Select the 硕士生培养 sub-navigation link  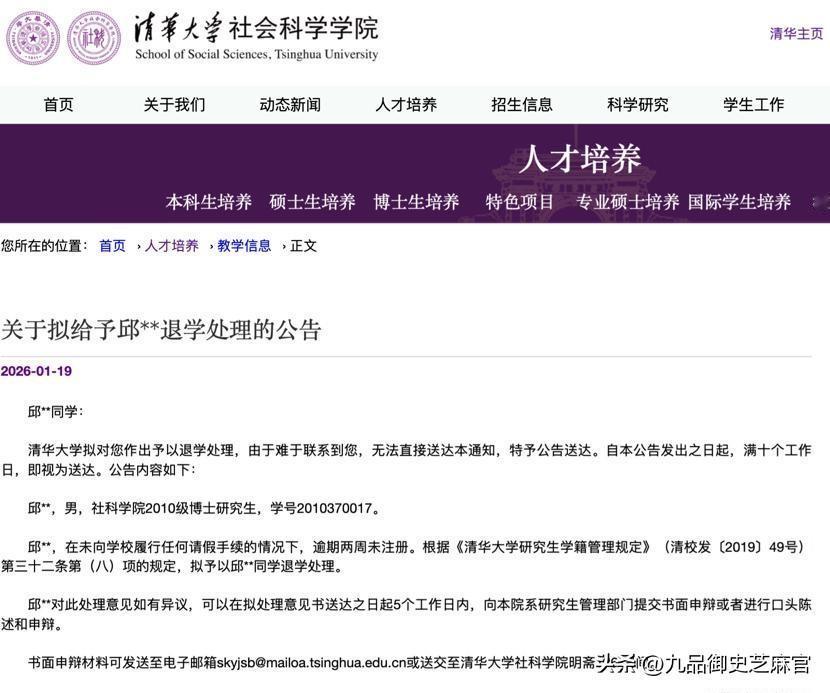(x=312, y=202)
